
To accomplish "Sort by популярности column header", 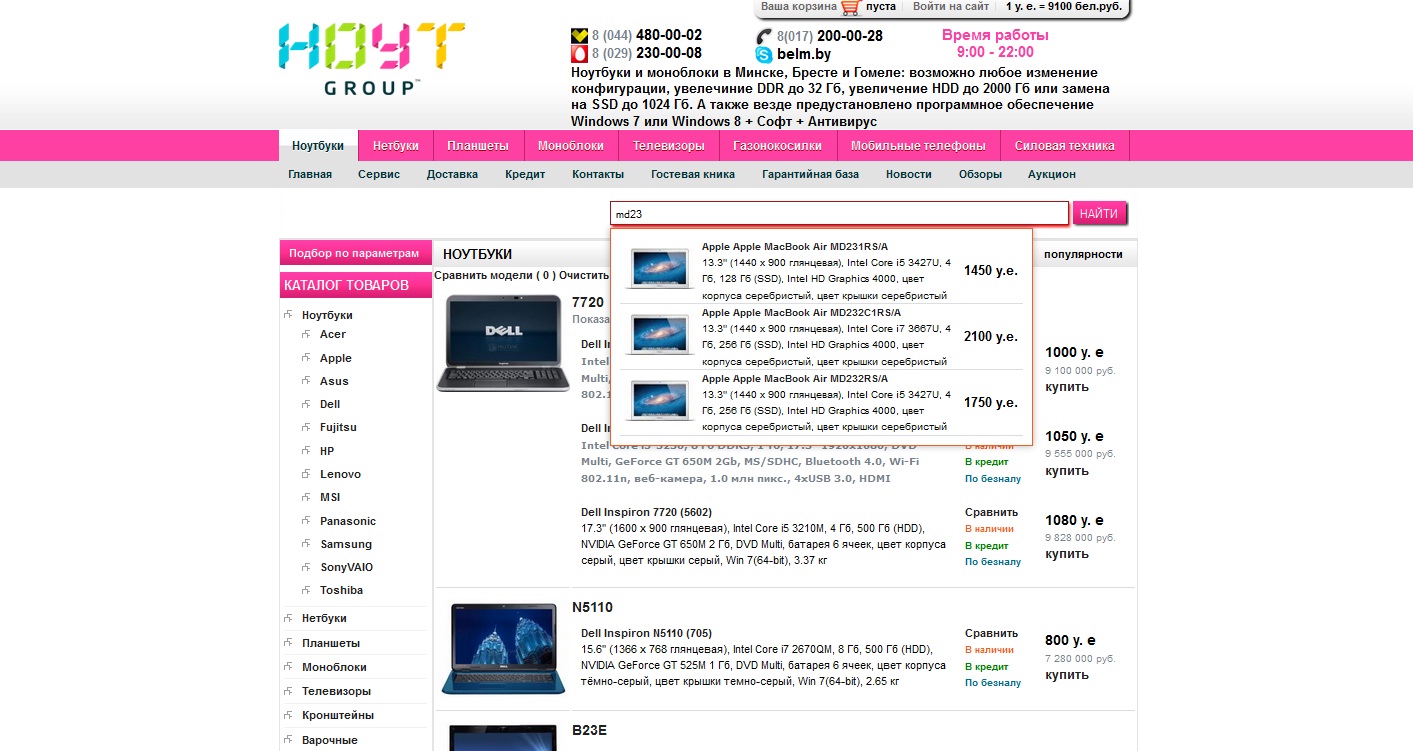I will pos(1083,254).
